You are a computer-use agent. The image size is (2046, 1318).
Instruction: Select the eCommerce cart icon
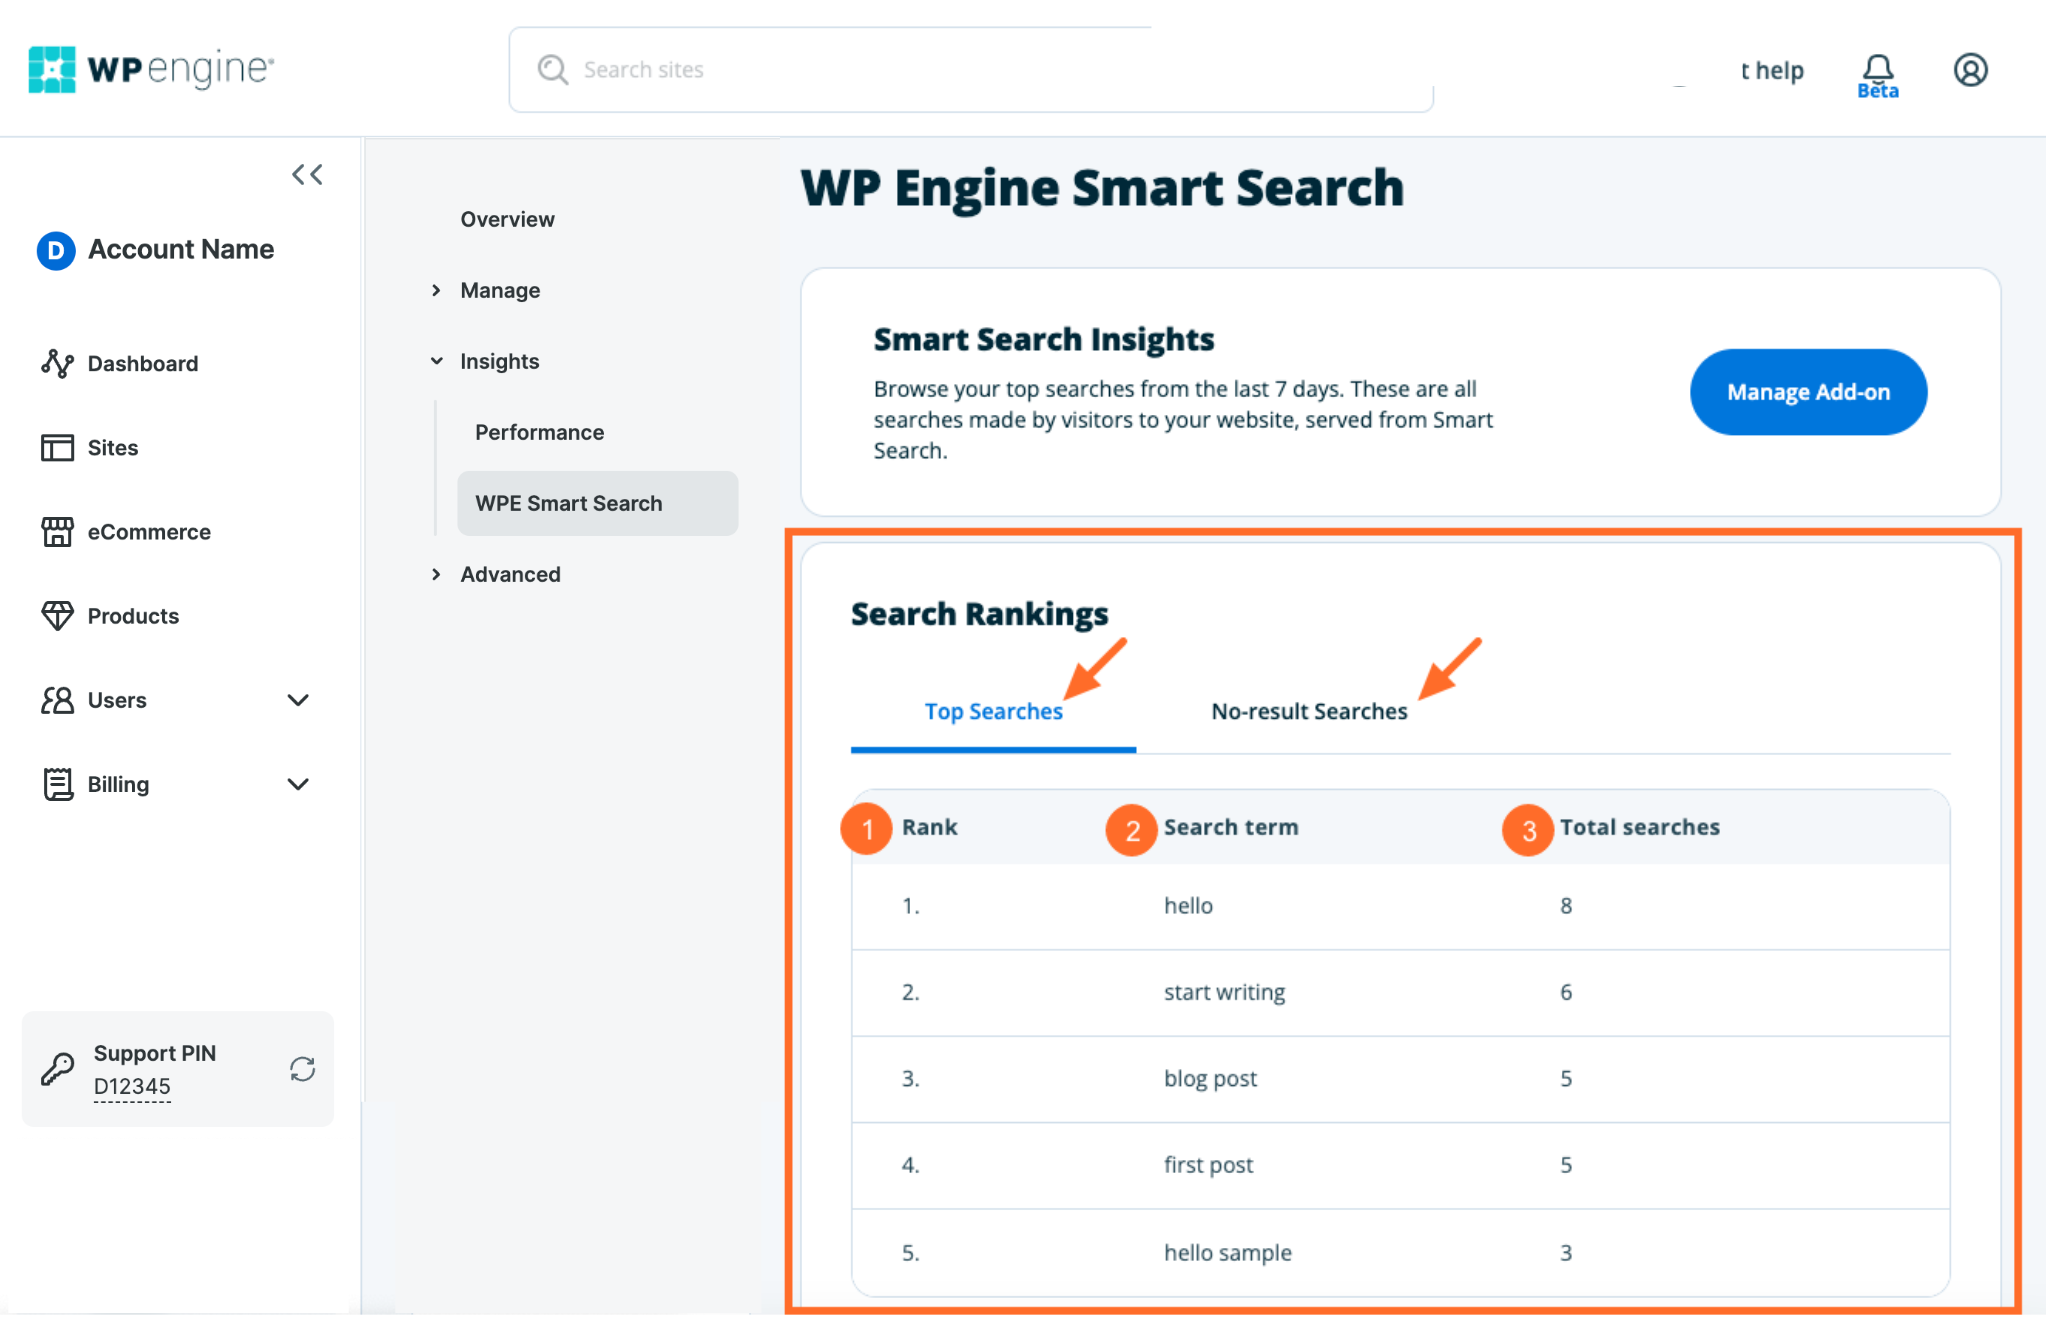(57, 531)
